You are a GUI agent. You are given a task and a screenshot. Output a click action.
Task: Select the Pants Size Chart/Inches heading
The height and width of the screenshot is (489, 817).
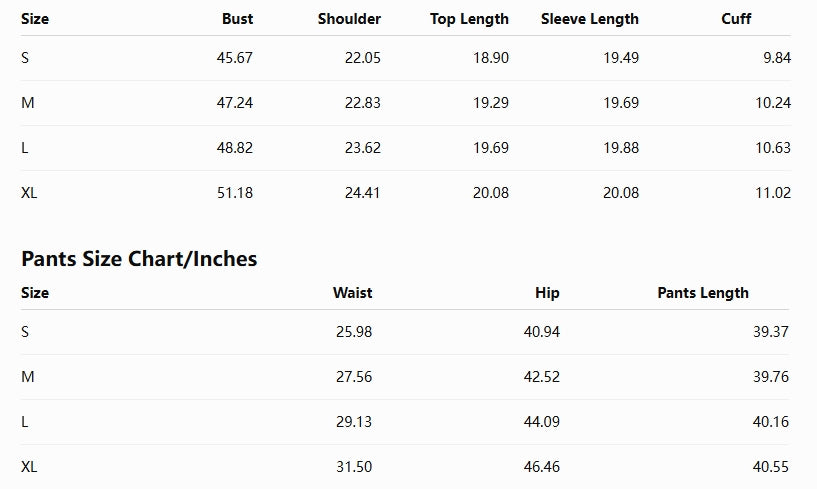(139, 259)
